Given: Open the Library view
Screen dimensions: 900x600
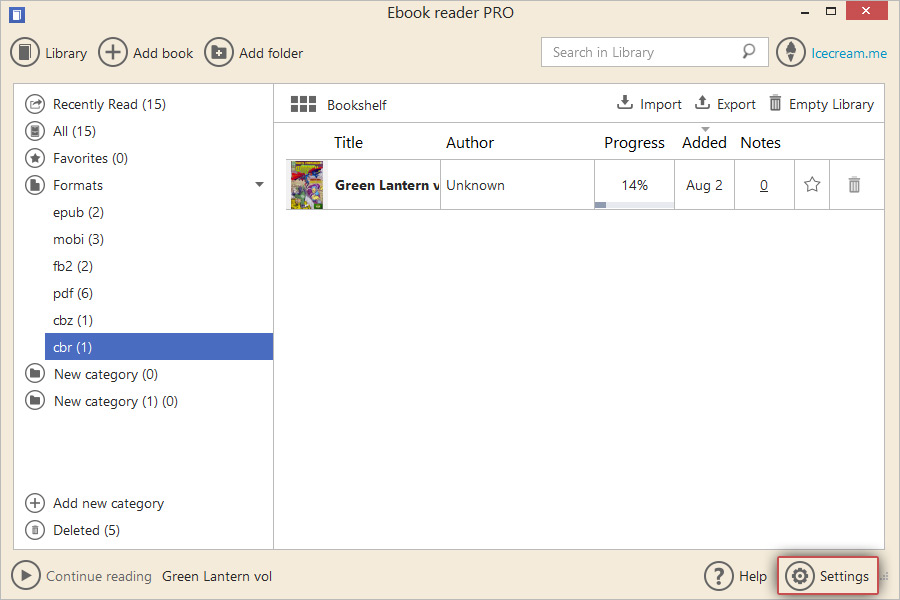Looking at the screenshot, I should 49,52.
